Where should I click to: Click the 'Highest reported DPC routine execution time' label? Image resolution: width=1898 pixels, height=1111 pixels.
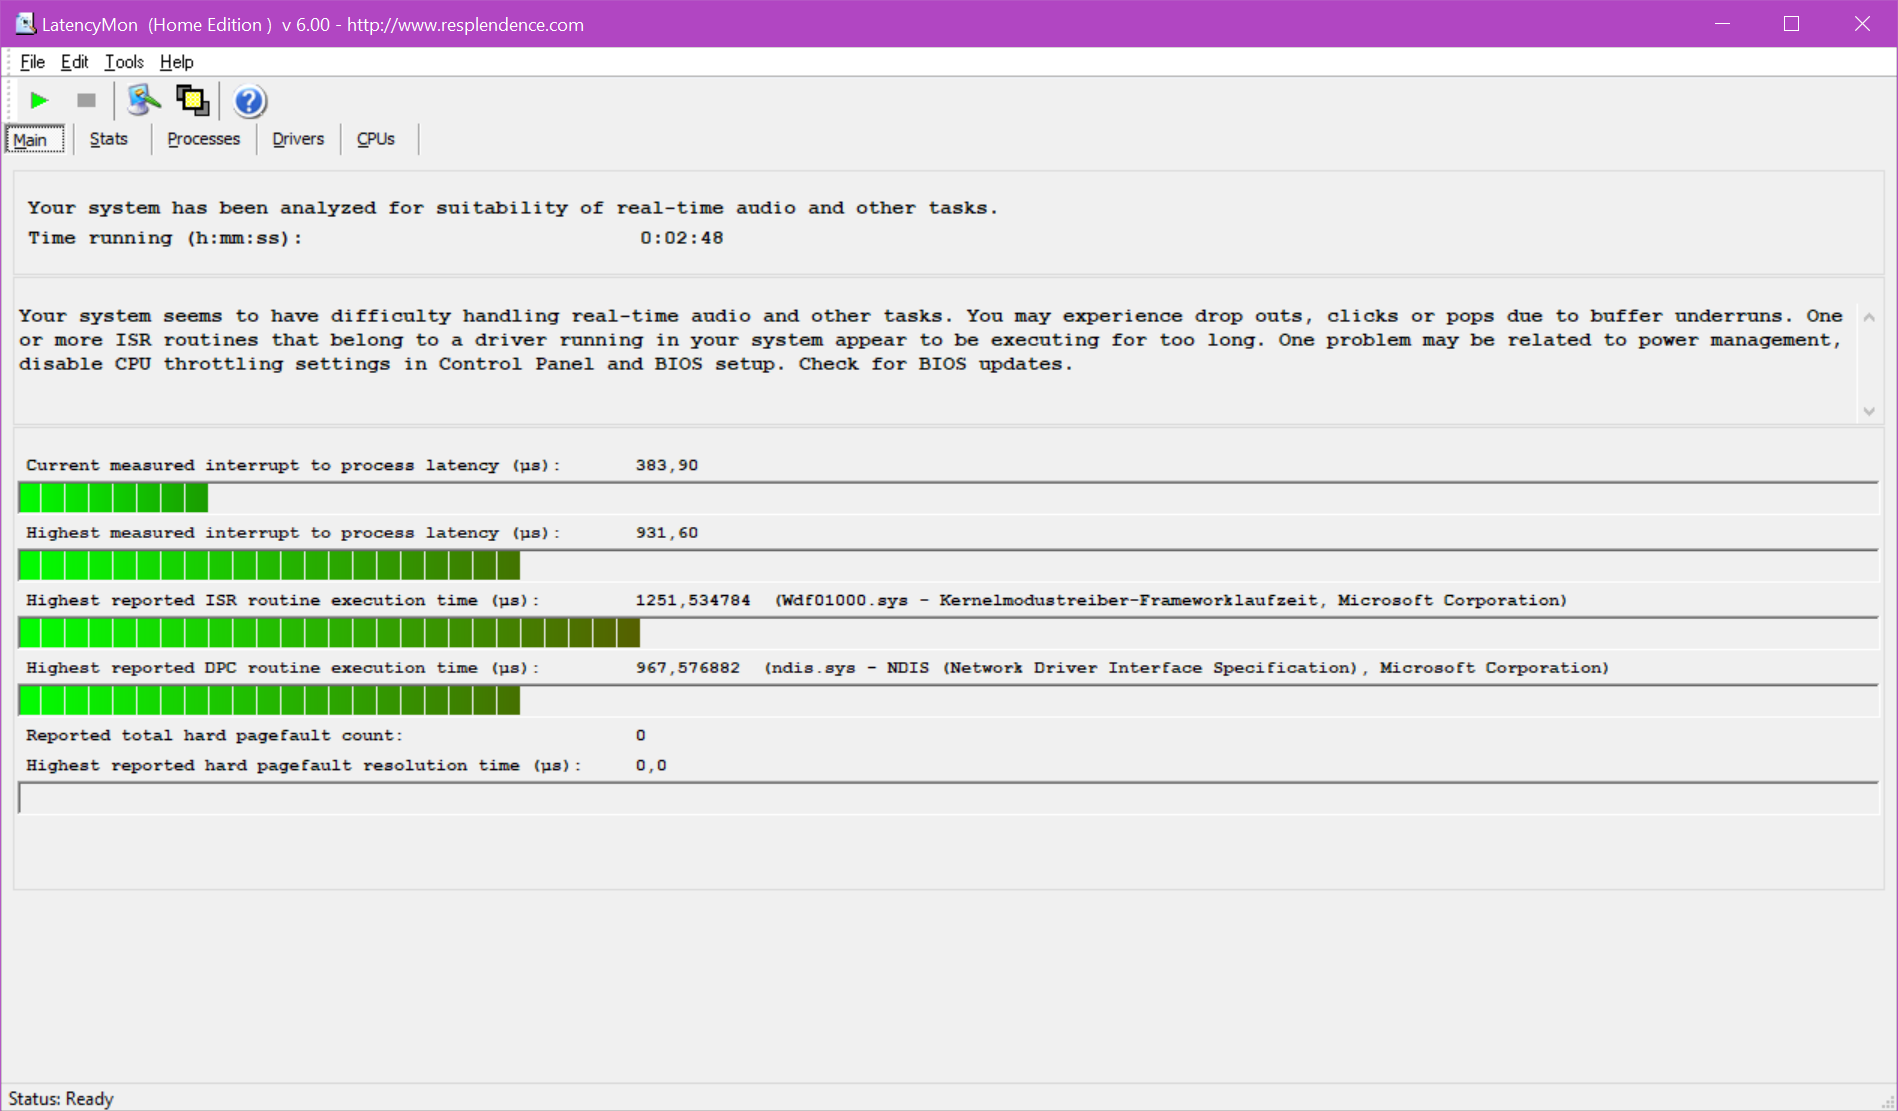point(283,668)
